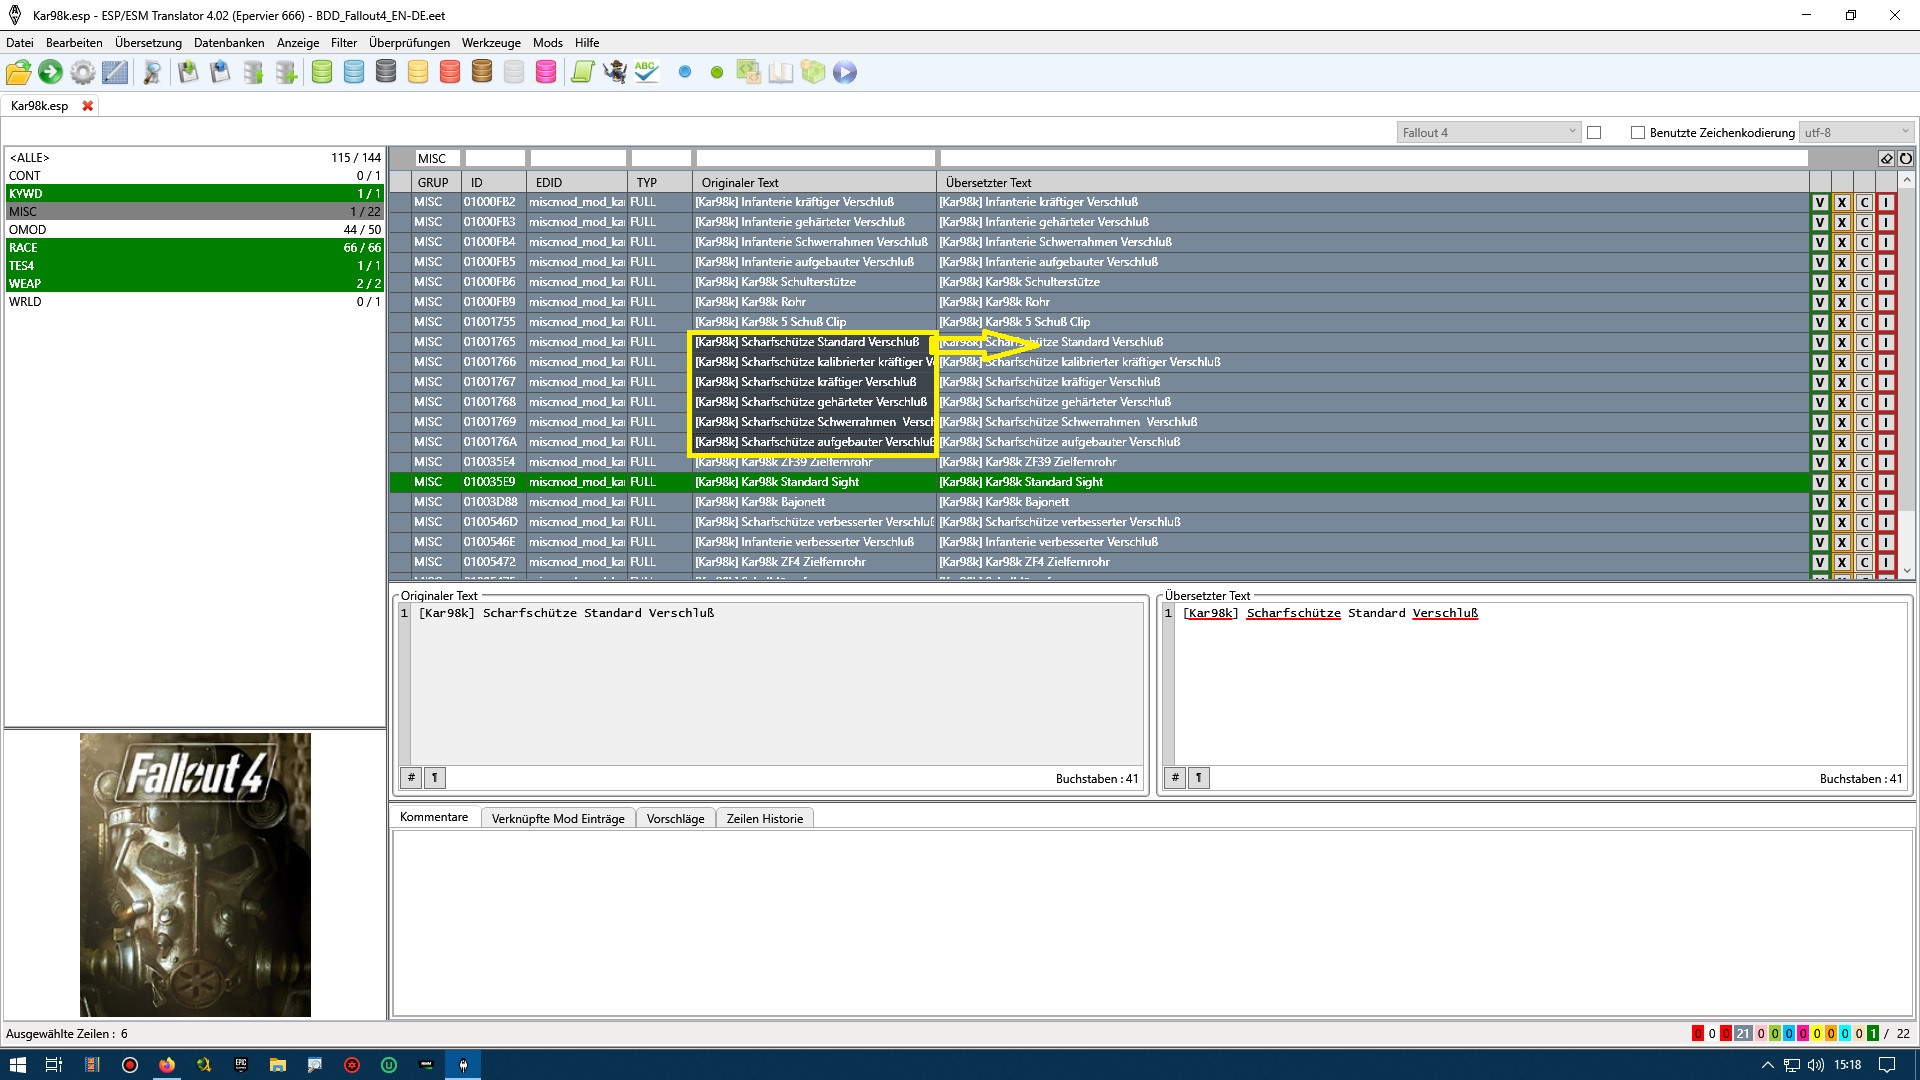Click the blue play arrow toolbar icon
This screenshot has width=1920, height=1080.
845,72
